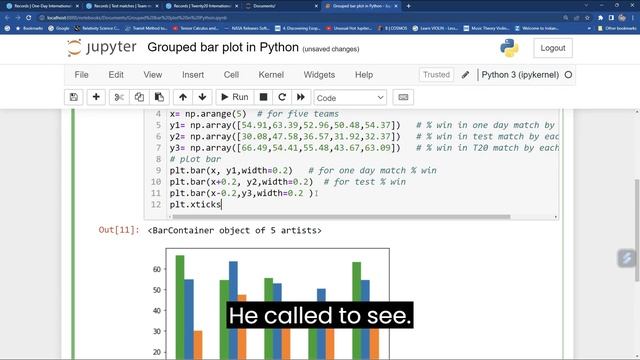Switch to the Records Twenty20 International tab
Viewport: 640px width, 360px height.
tap(202, 6)
